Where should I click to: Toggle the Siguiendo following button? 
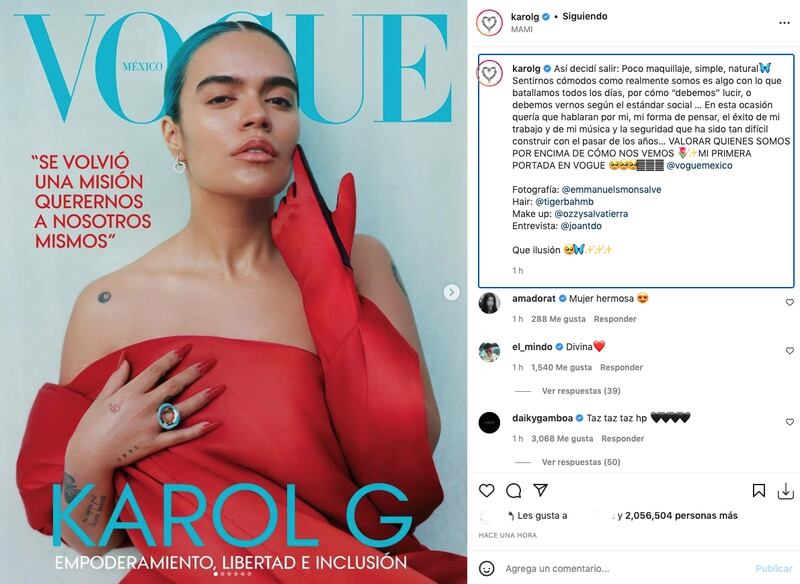tap(585, 16)
